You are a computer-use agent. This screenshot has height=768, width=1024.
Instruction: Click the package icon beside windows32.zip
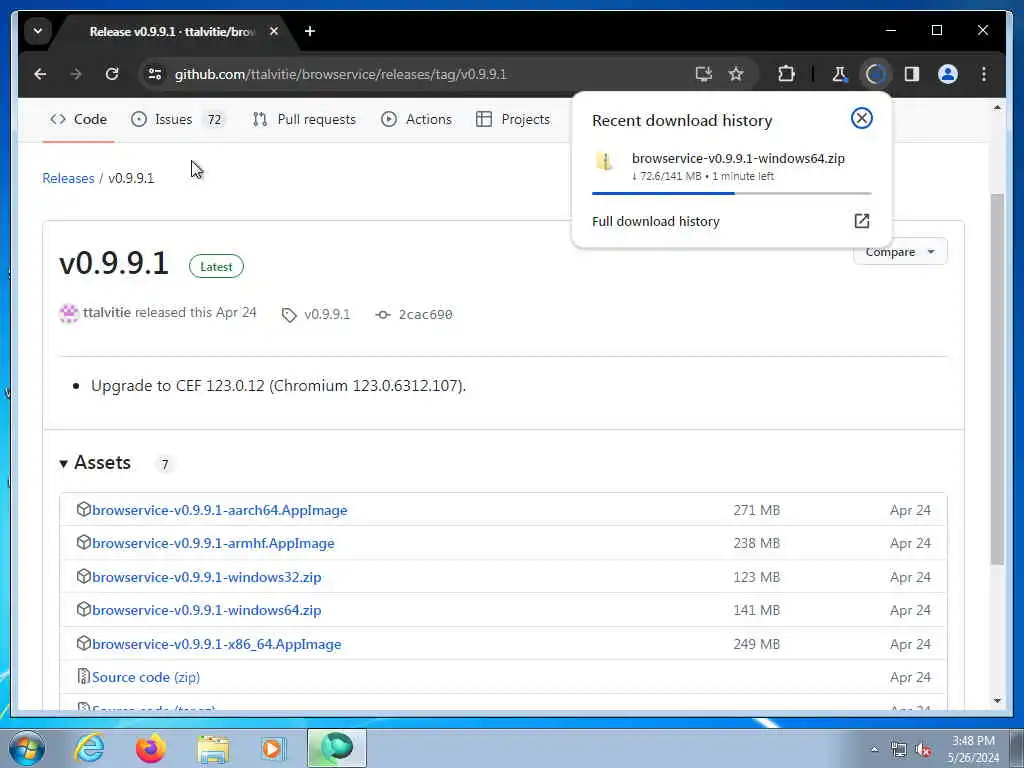83,576
